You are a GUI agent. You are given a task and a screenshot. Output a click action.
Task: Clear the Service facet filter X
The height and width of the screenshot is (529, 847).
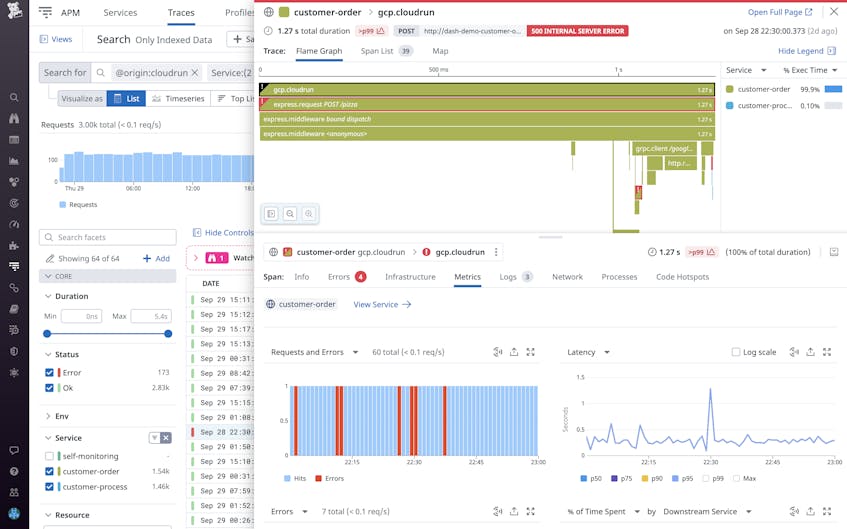[166, 438]
